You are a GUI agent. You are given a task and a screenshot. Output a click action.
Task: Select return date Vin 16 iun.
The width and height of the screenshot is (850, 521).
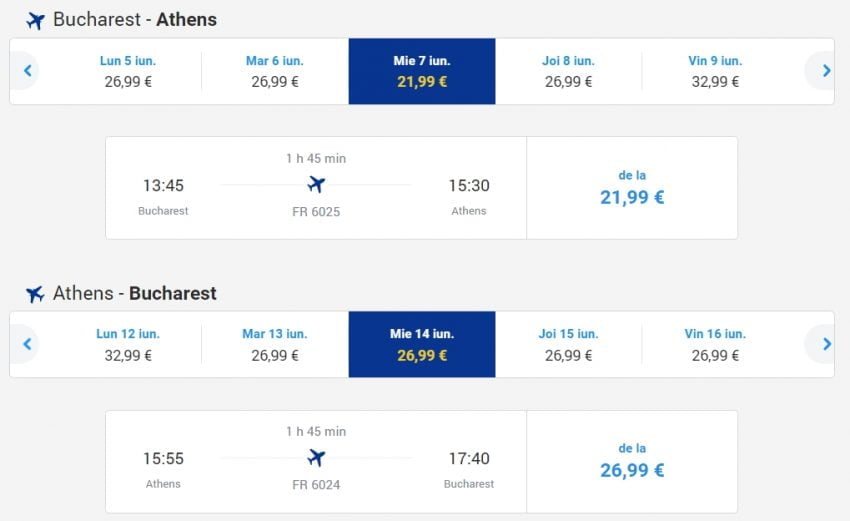[x=715, y=344]
